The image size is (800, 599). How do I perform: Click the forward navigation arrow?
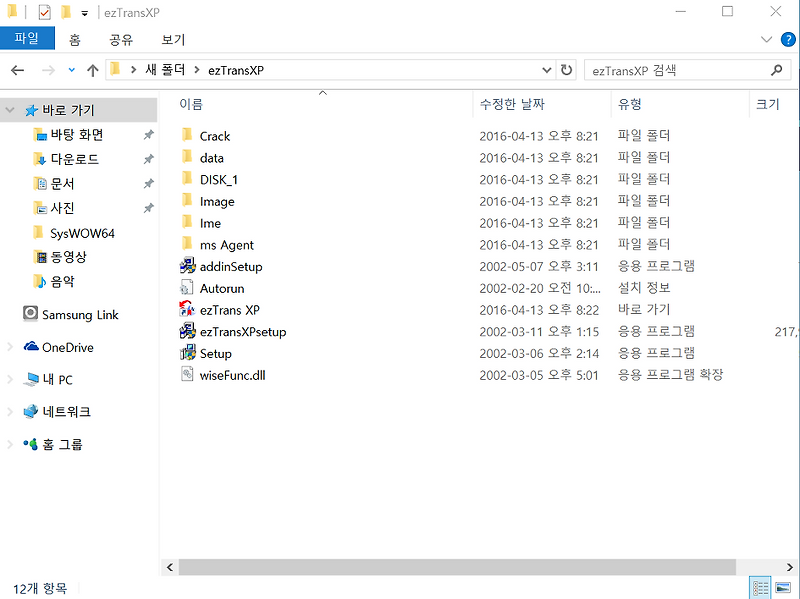pos(48,70)
